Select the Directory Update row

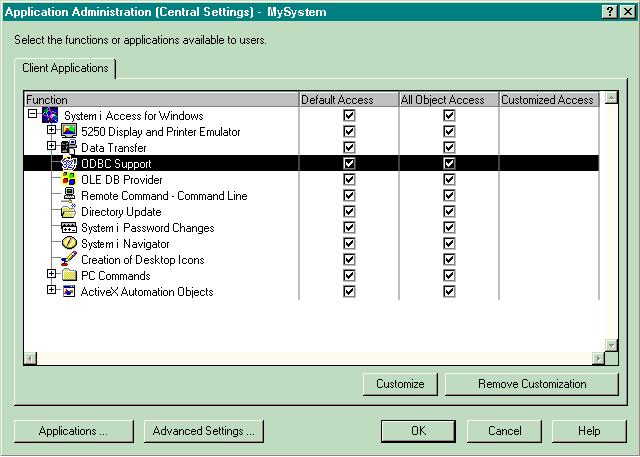tap(311, 211)
